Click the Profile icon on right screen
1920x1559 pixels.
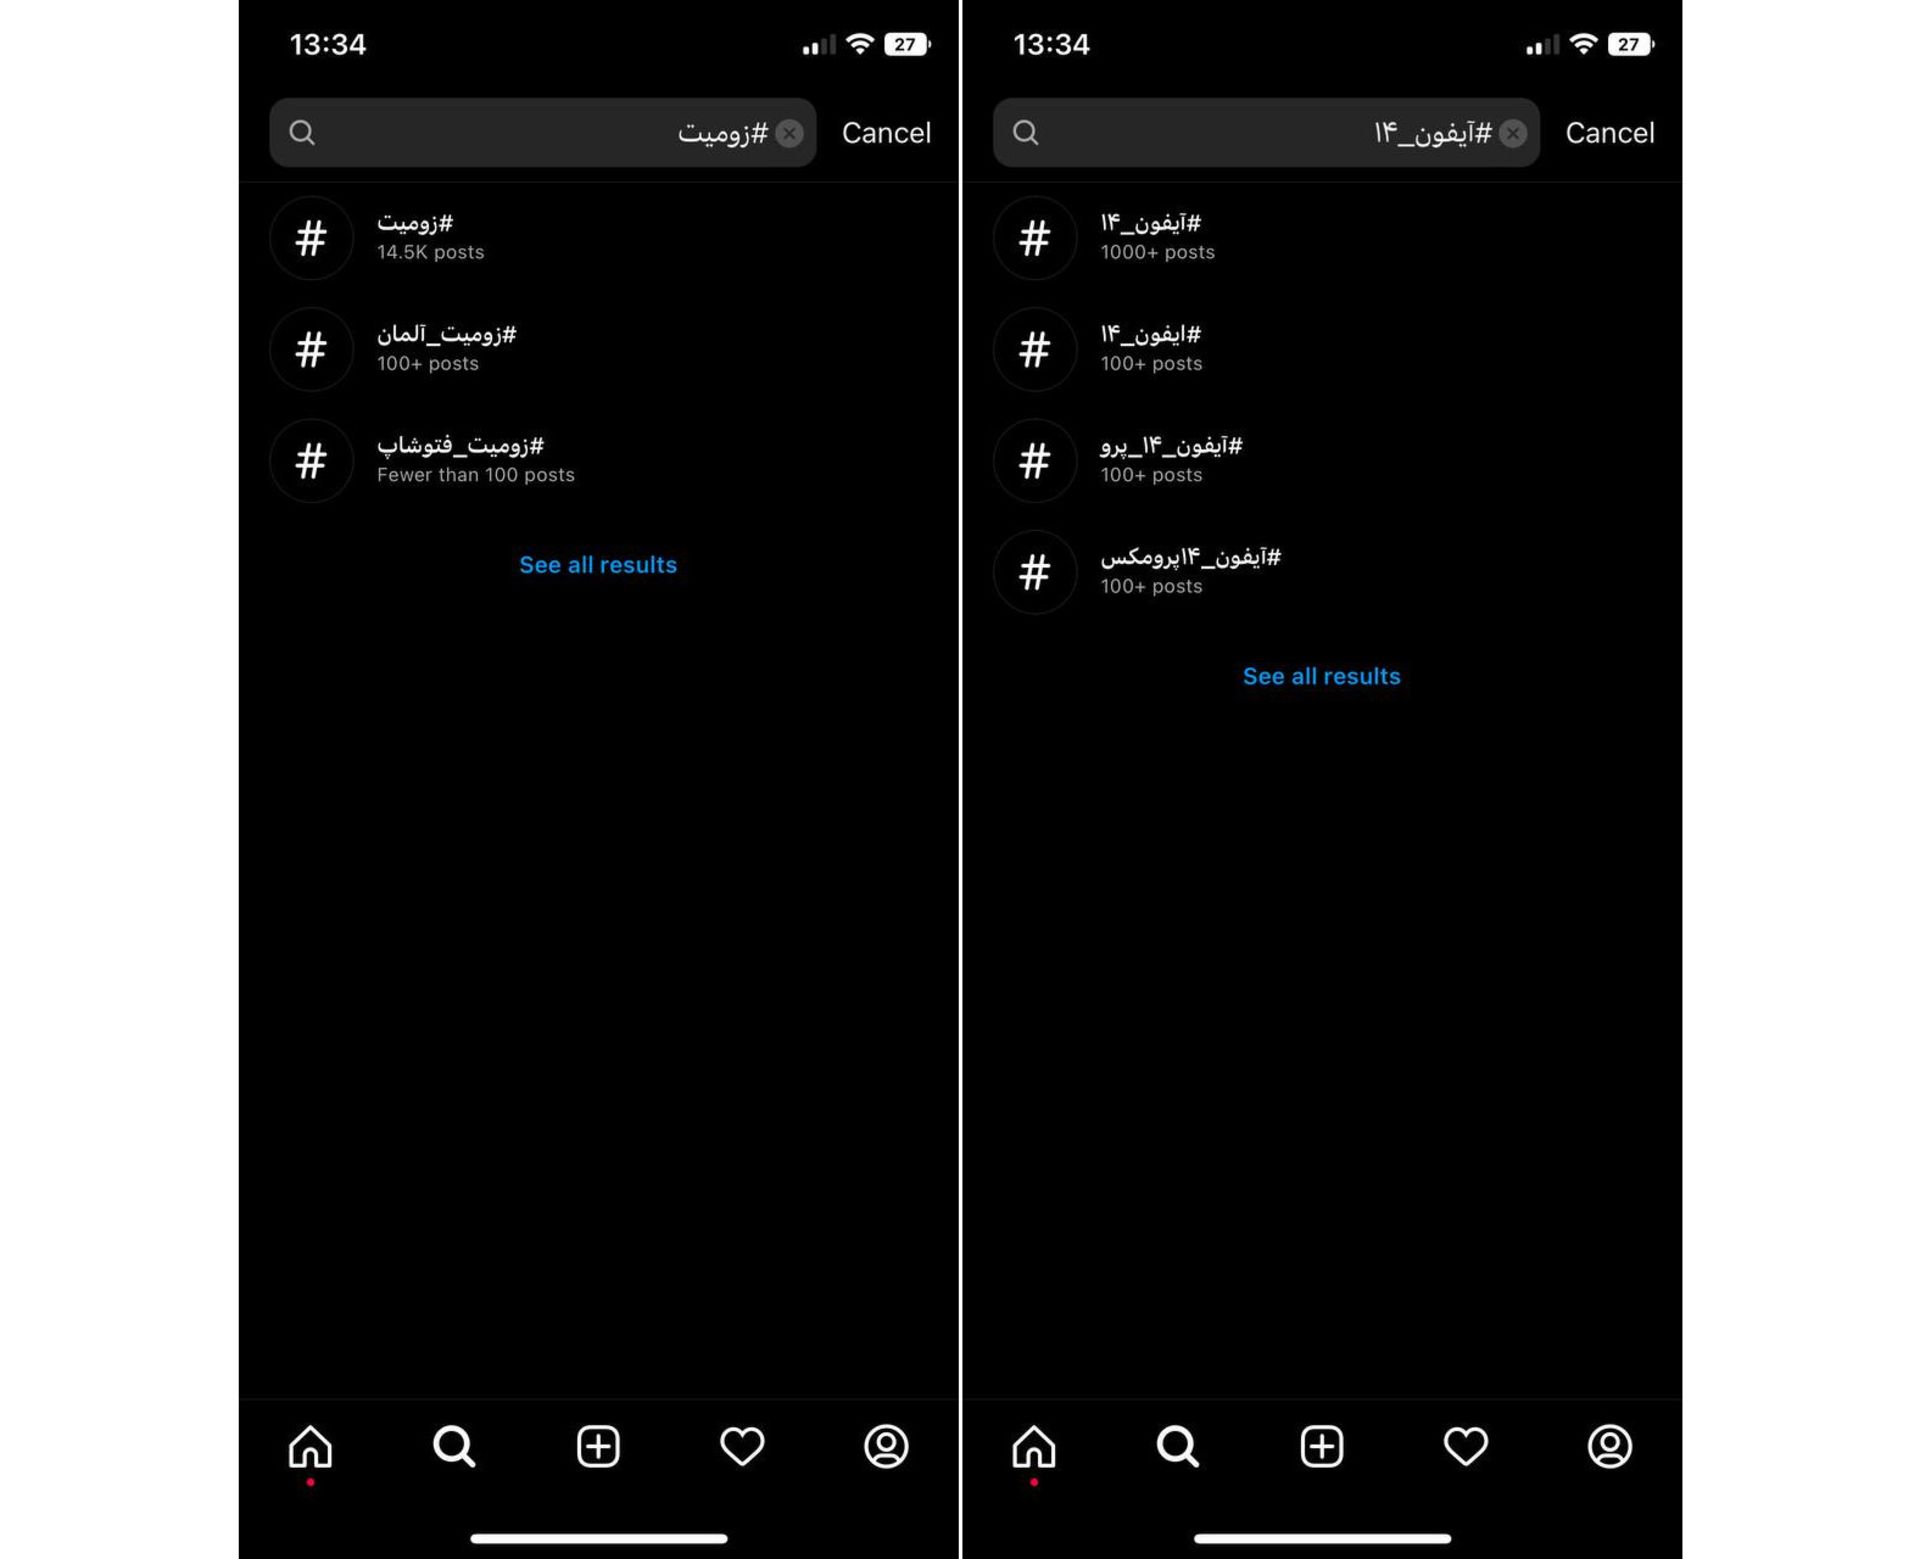1610,1446
